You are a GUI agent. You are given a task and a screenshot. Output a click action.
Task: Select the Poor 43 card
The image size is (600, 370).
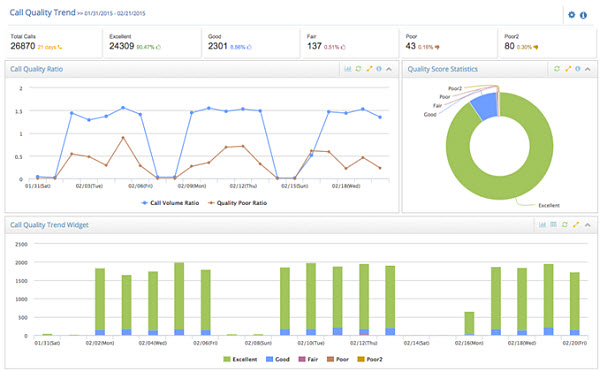(448, 42)
